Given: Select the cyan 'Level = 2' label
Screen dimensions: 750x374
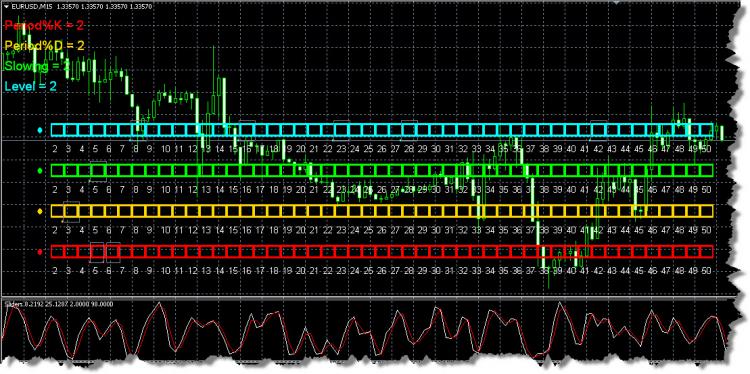Looking at the screenshot, I should pos(31,87).
